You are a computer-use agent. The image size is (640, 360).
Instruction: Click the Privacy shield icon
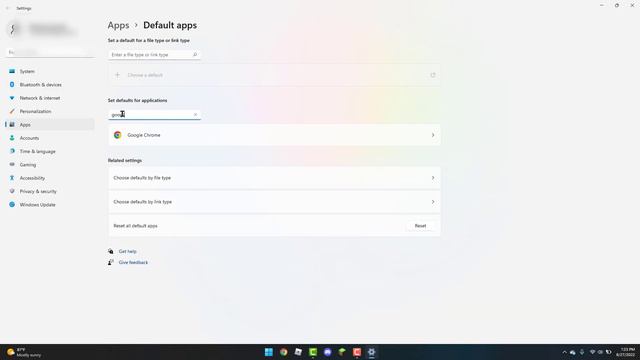[x=12, y=191]
